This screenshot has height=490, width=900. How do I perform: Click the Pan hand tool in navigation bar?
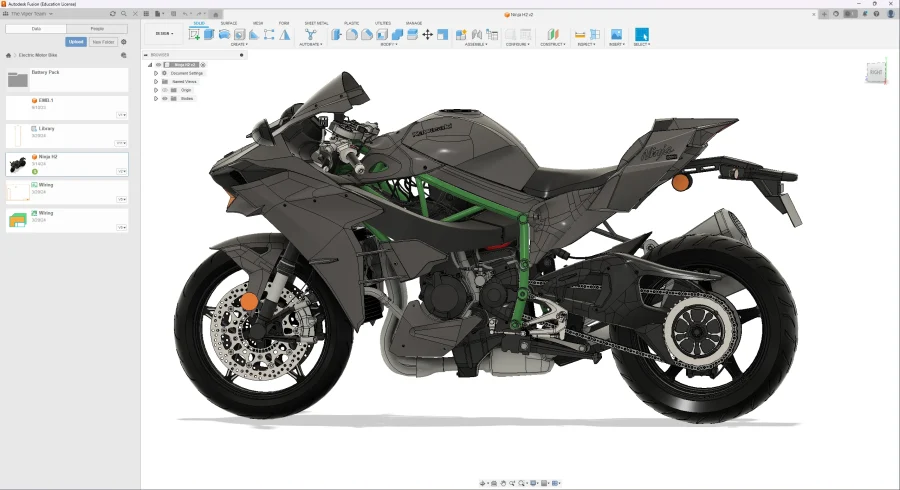(x=503, y=483)
